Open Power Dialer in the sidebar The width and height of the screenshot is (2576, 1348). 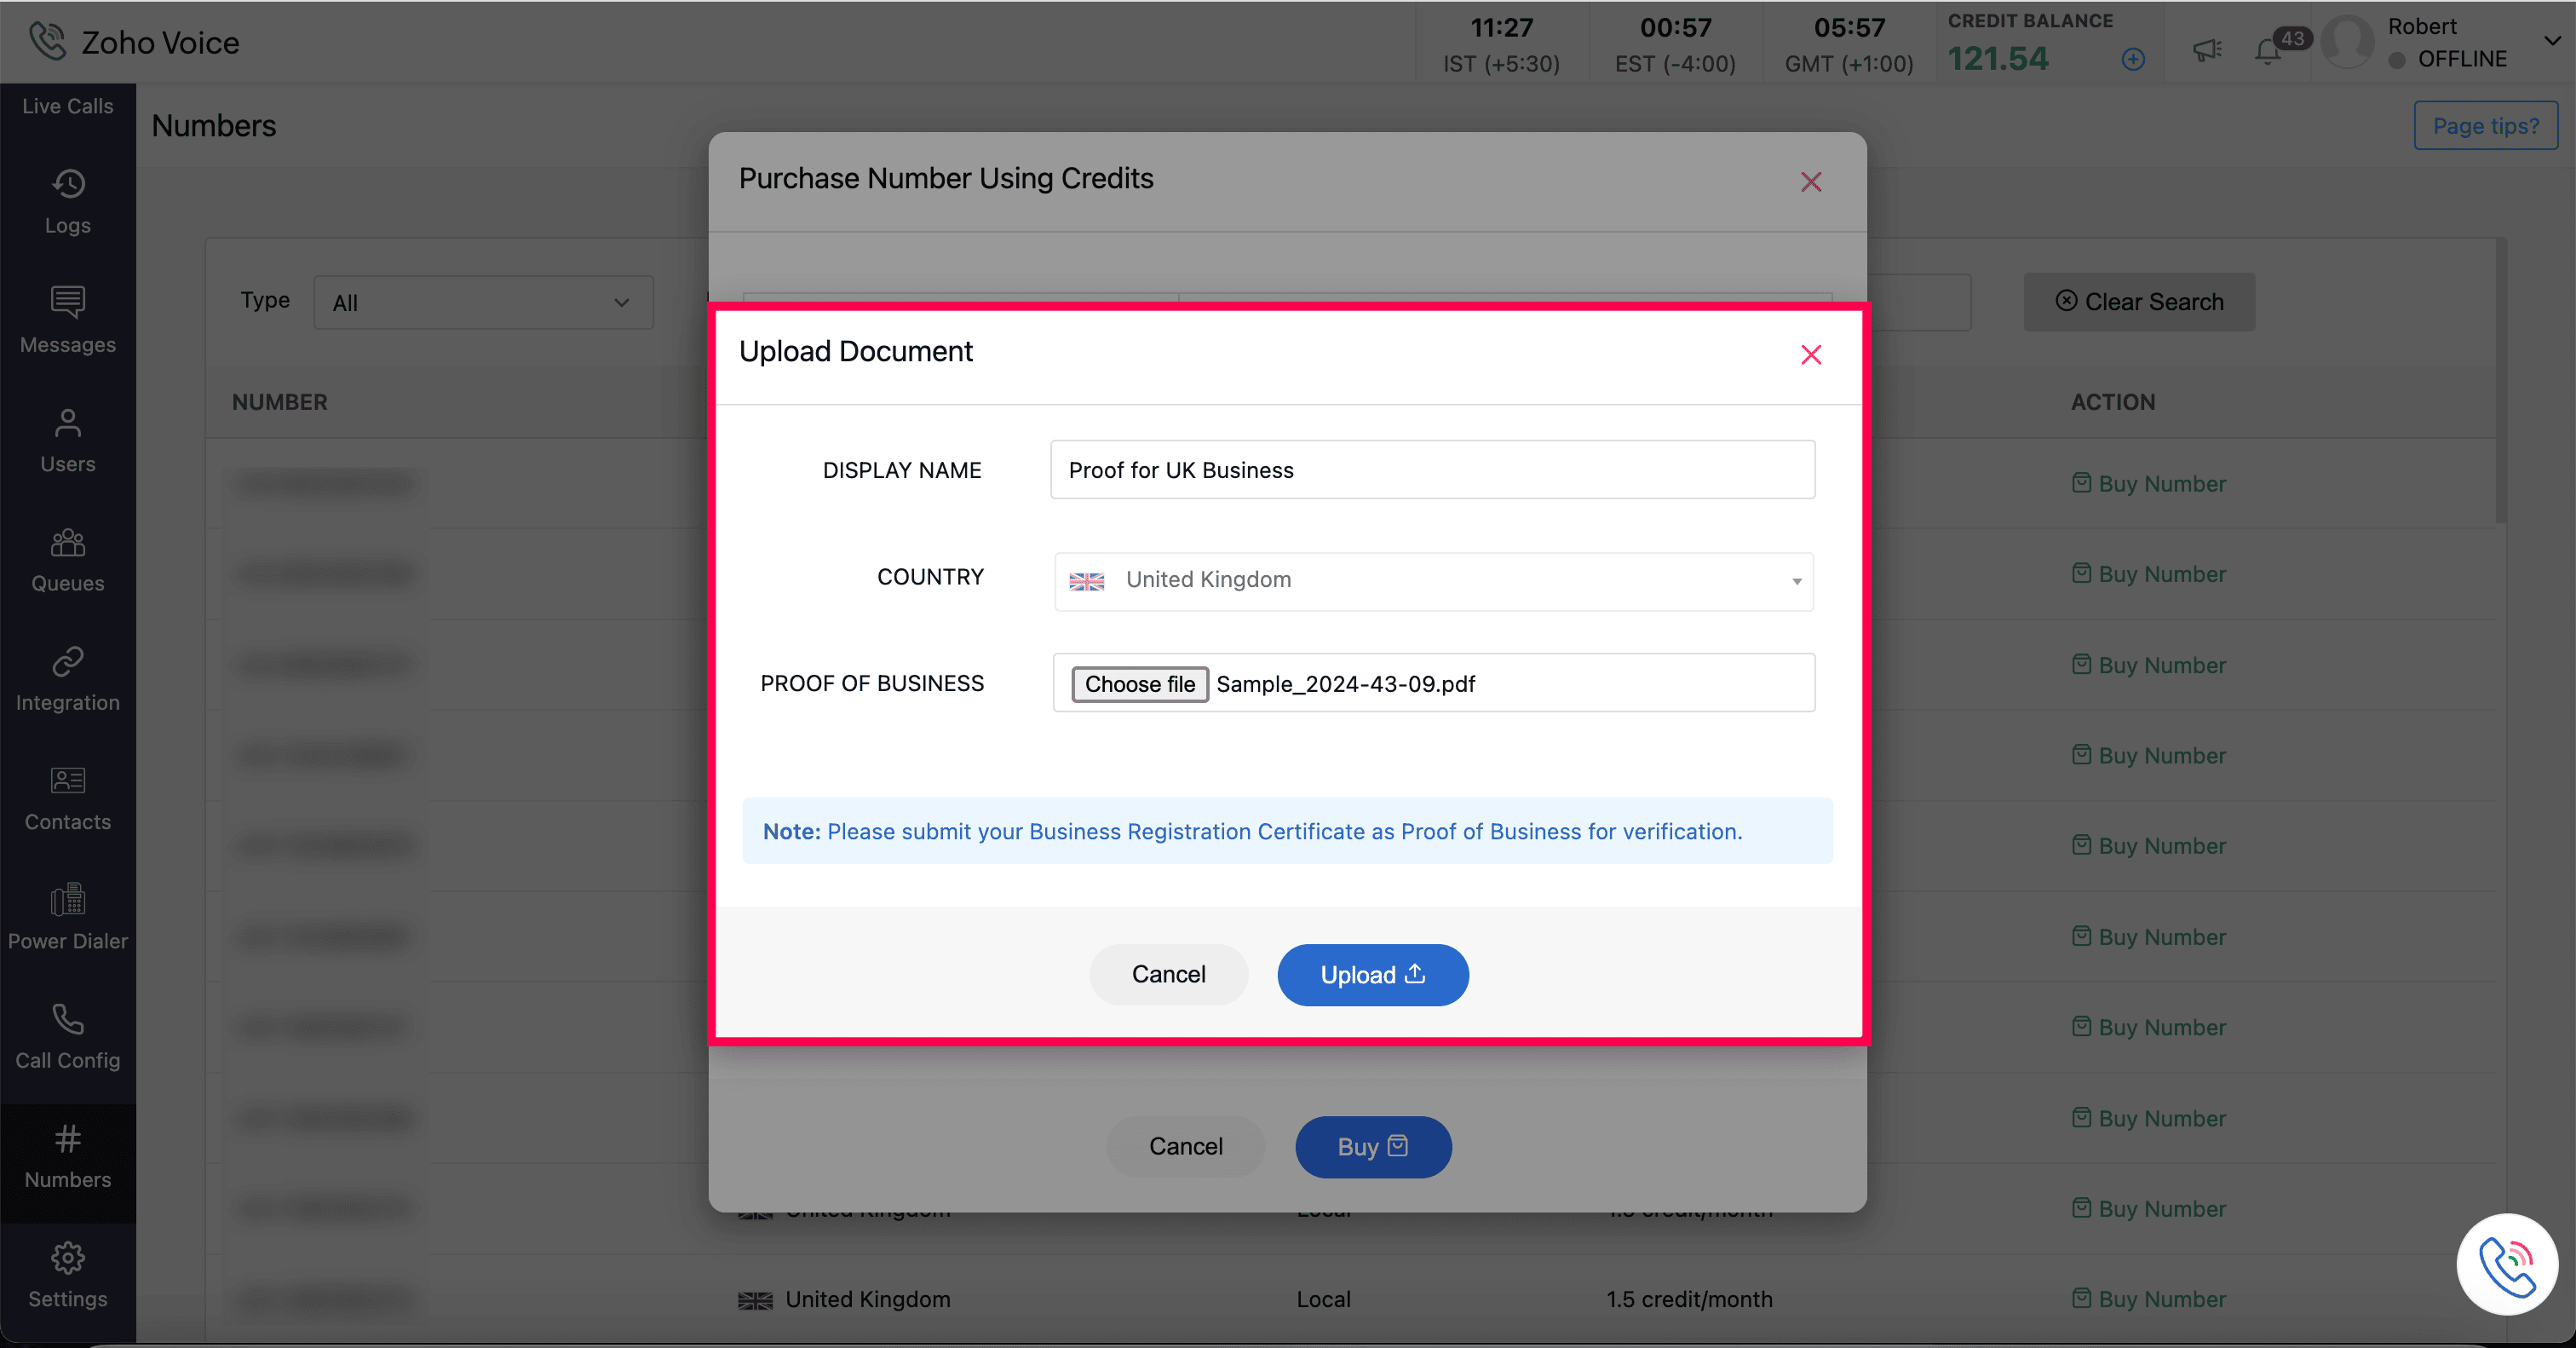(67, 917)
